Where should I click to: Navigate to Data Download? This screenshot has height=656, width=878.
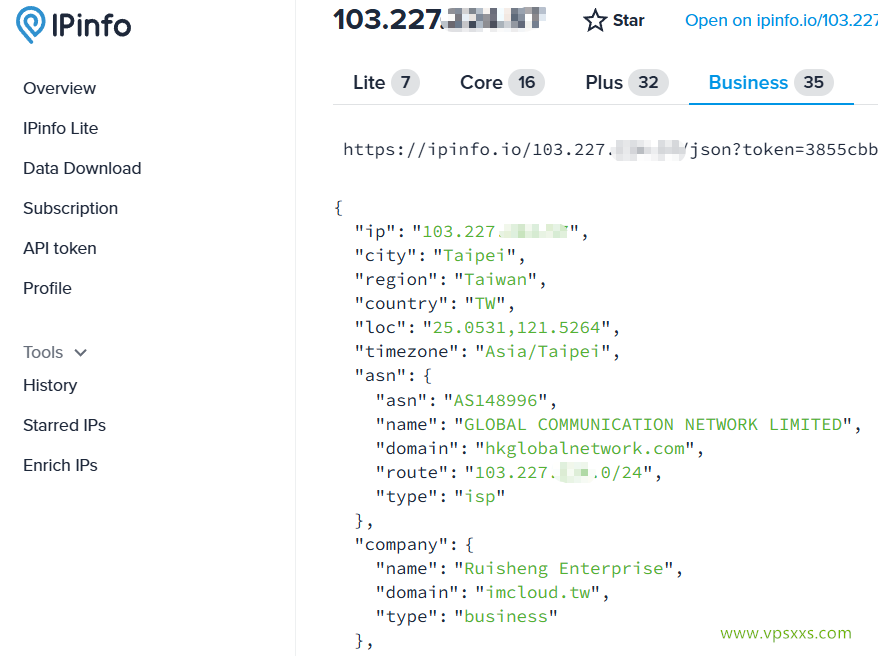(x=82, y=168)
